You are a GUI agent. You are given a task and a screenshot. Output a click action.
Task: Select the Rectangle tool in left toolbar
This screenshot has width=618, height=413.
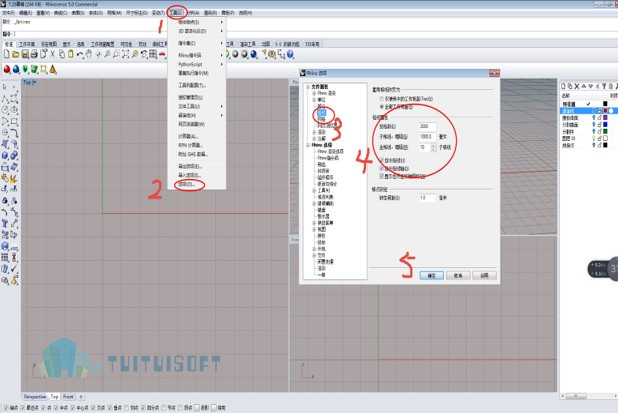[14, 121]
